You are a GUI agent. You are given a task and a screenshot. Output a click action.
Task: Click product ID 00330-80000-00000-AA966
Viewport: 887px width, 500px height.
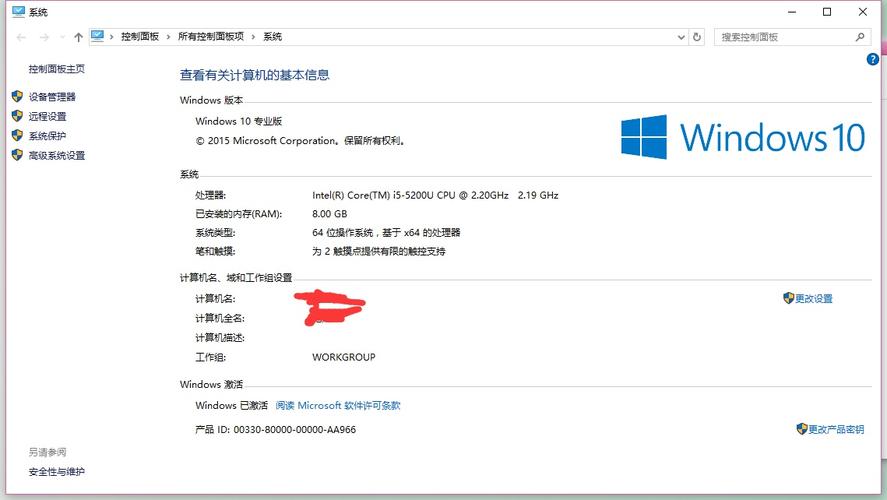tap(295, 430)
